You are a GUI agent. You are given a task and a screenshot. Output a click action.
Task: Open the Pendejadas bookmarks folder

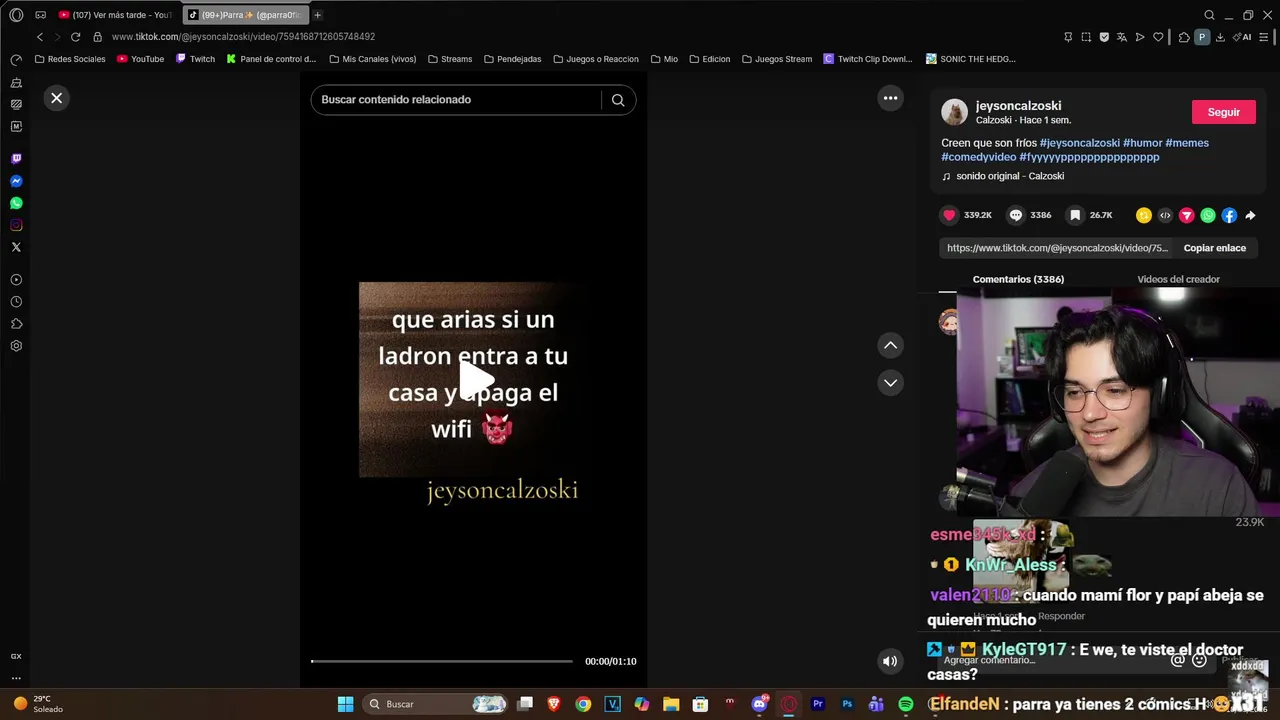(513, 59)
